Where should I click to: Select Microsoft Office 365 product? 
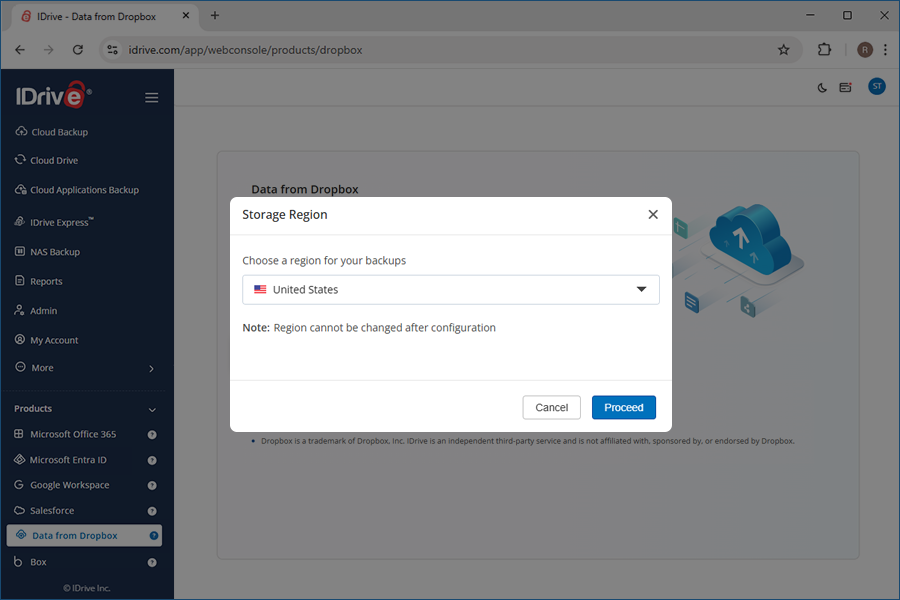[65, 434]
